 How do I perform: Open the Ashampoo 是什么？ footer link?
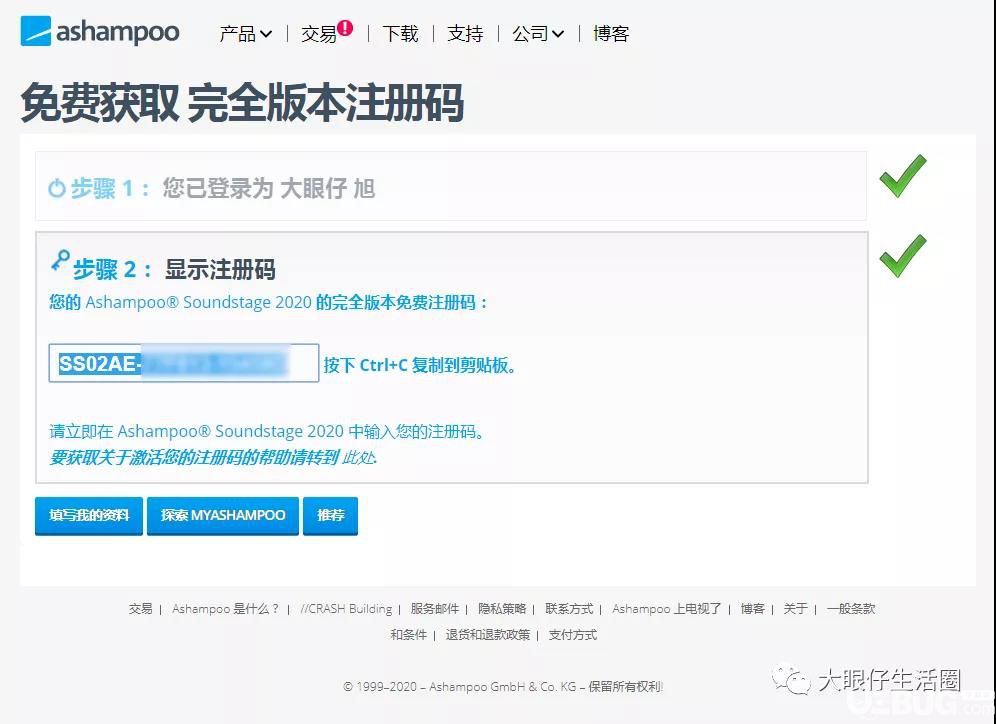225,608
